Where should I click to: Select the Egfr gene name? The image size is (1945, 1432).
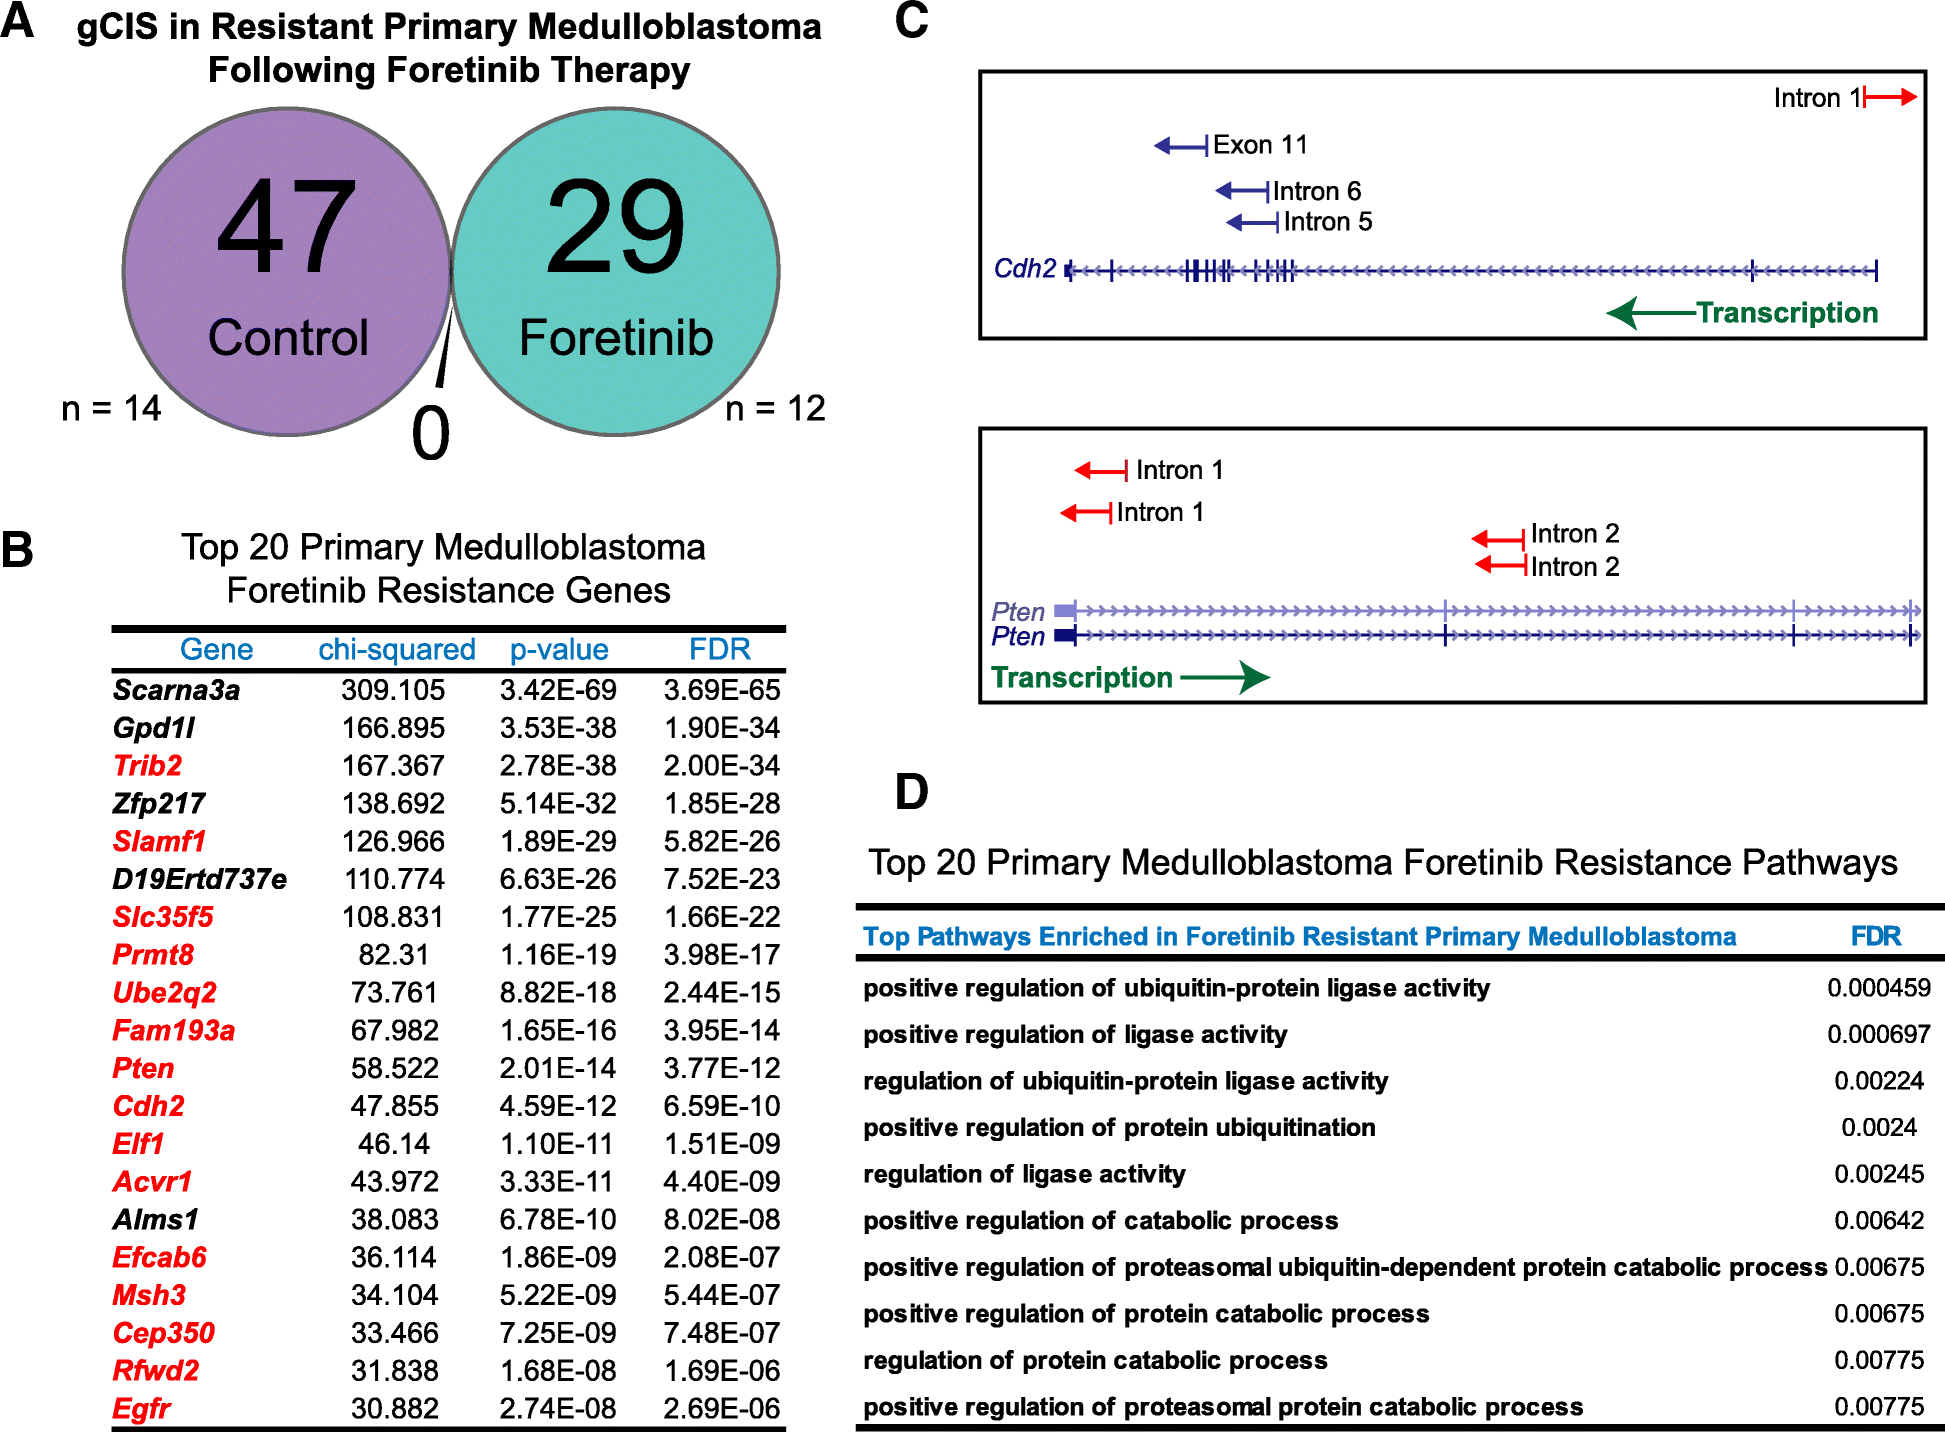pos(141,1409)
